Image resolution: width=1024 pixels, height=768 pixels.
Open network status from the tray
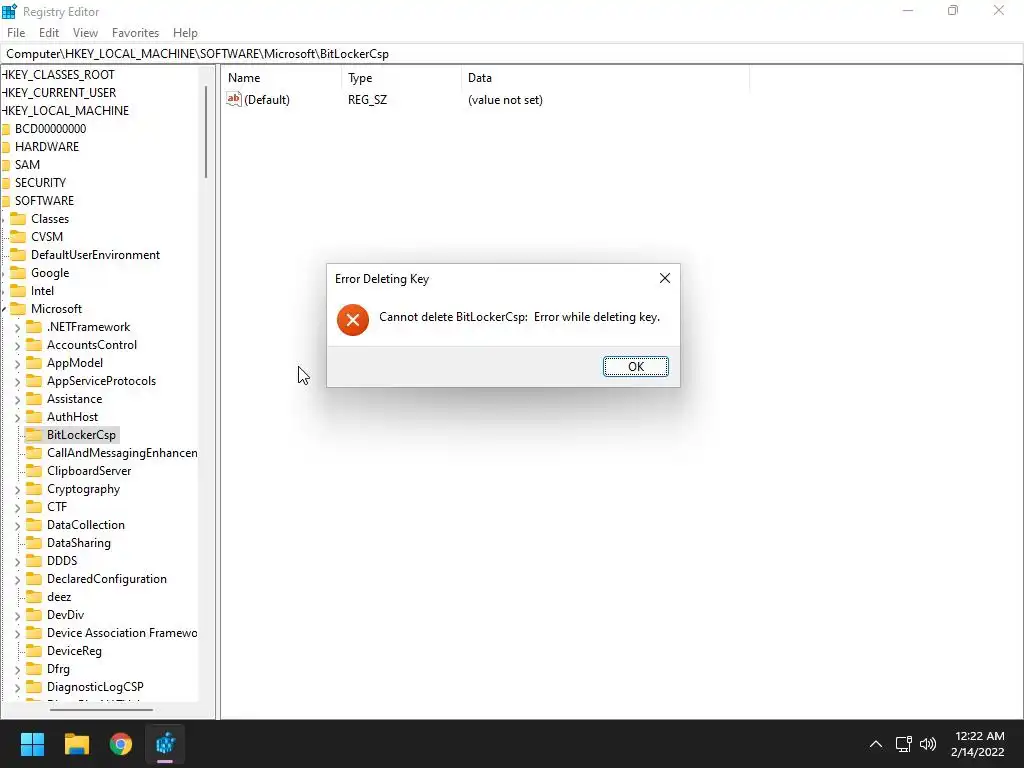[903, 744]
